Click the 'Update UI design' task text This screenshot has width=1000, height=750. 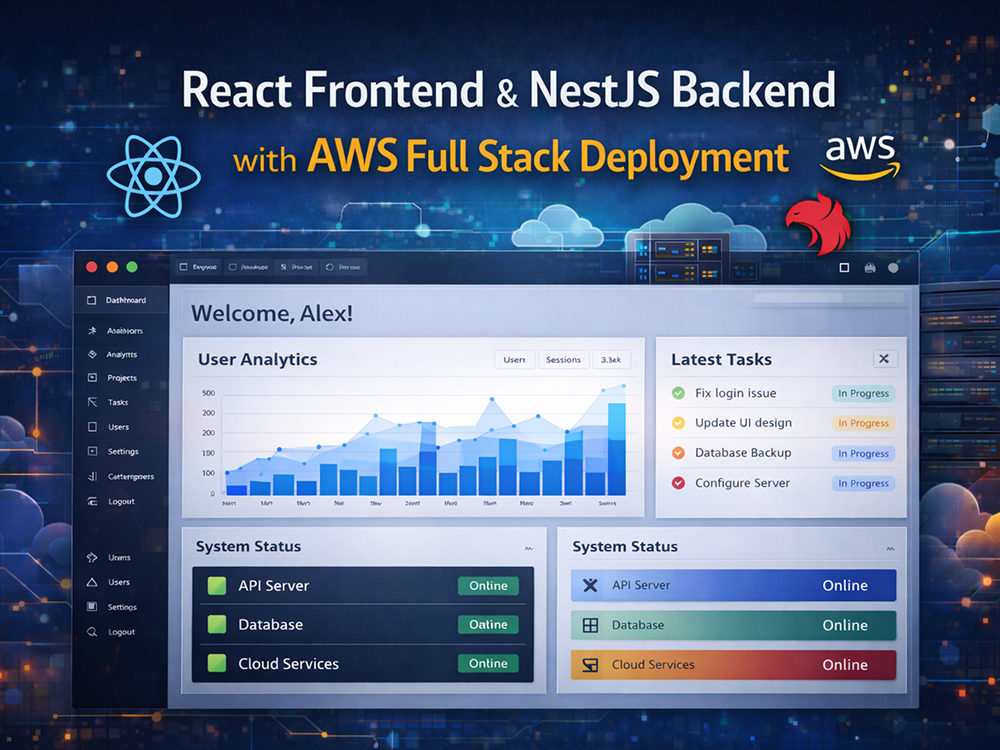click(x=744, y=423)
